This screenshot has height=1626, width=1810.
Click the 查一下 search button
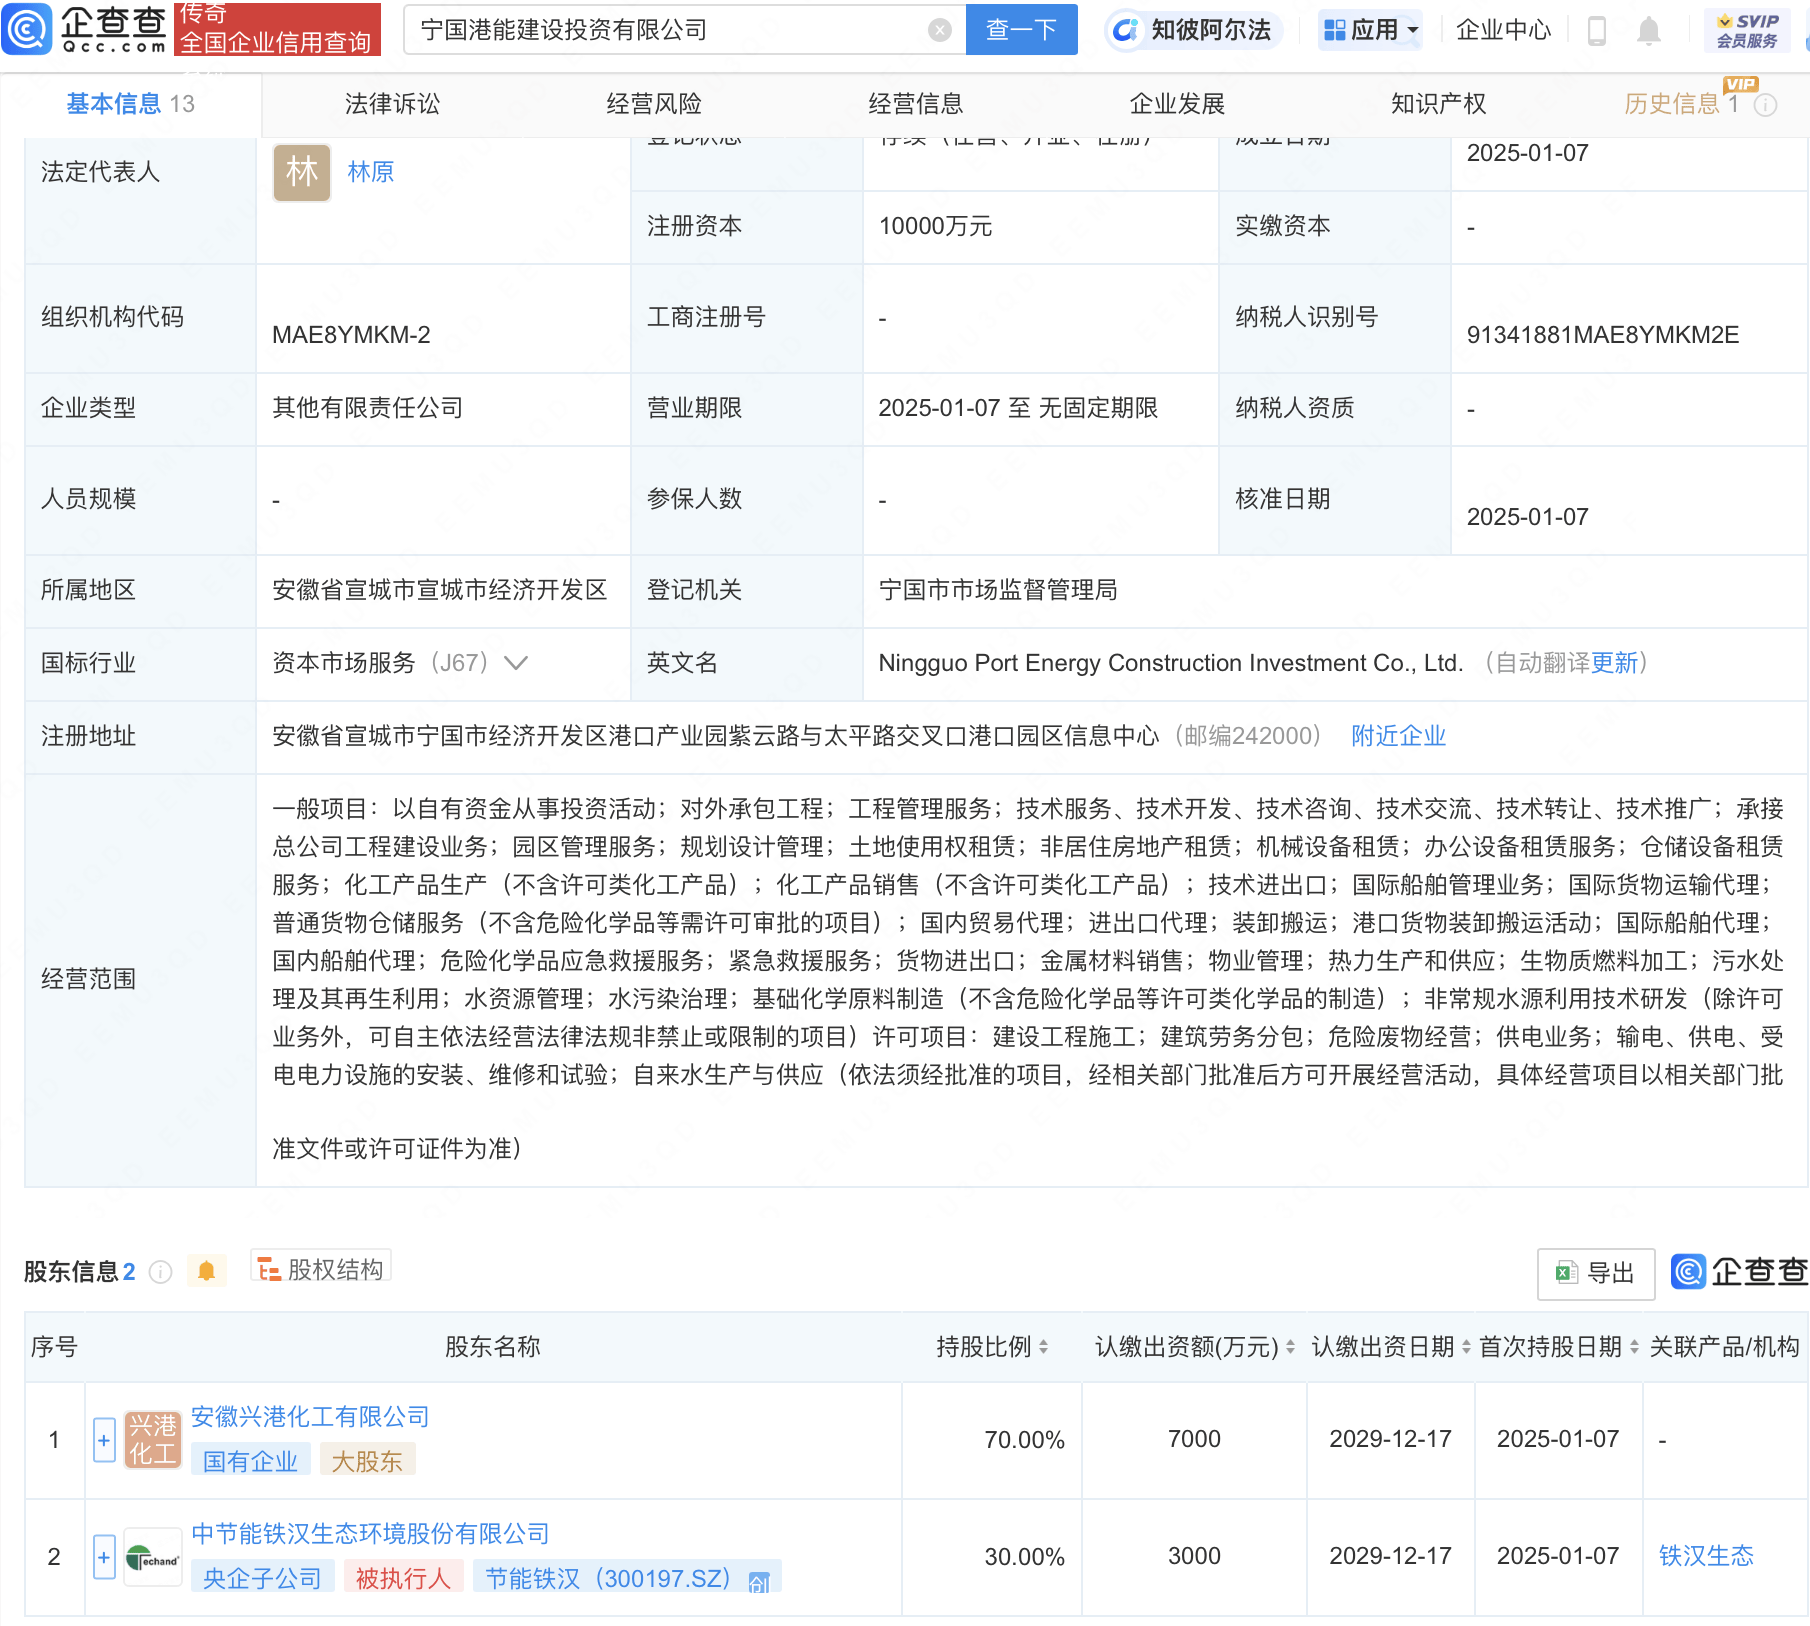coord(1022,30)
